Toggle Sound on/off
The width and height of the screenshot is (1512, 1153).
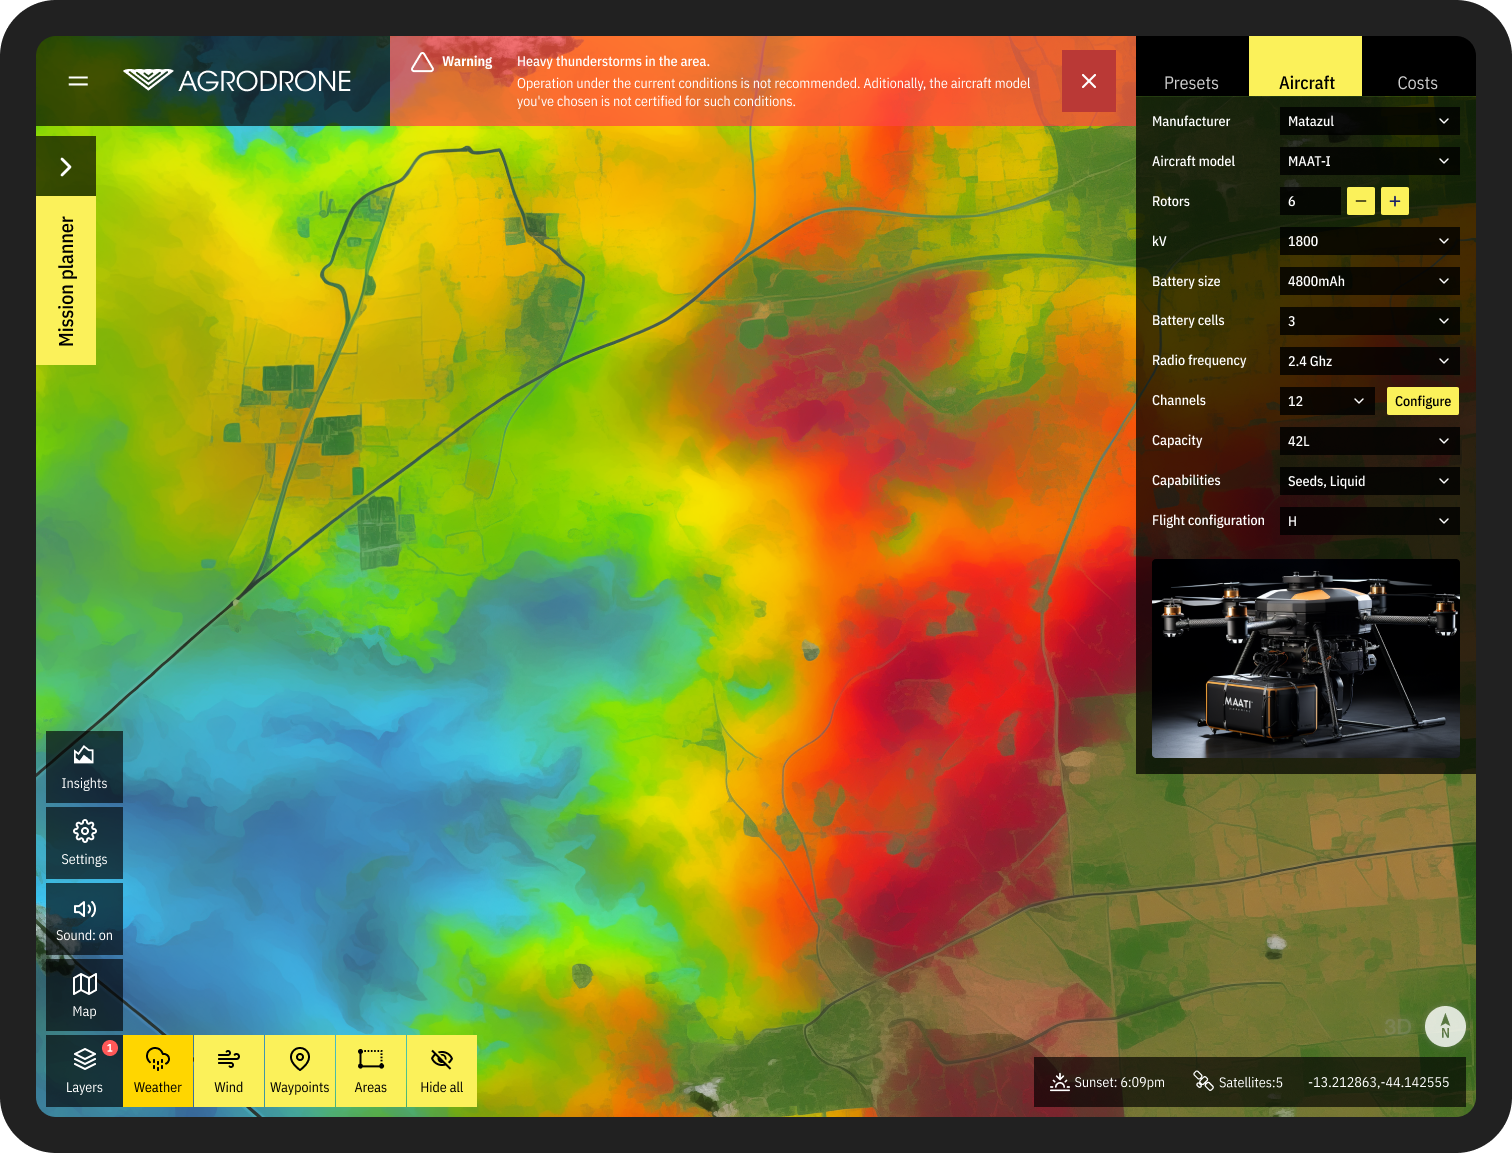[x=84, y=919]
